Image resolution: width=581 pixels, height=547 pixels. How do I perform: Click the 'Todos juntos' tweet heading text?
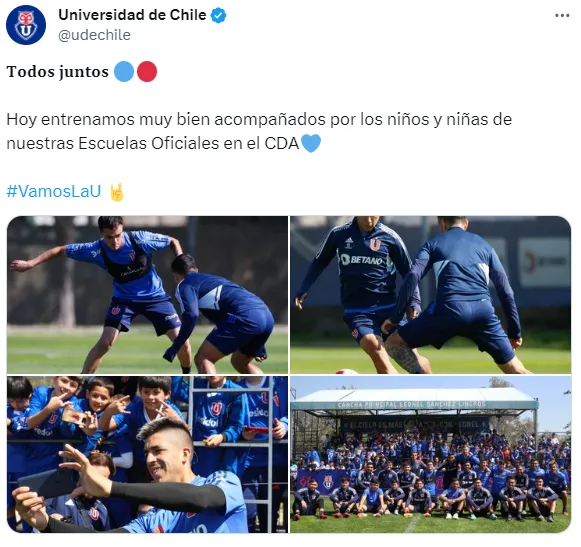(58, 72)
